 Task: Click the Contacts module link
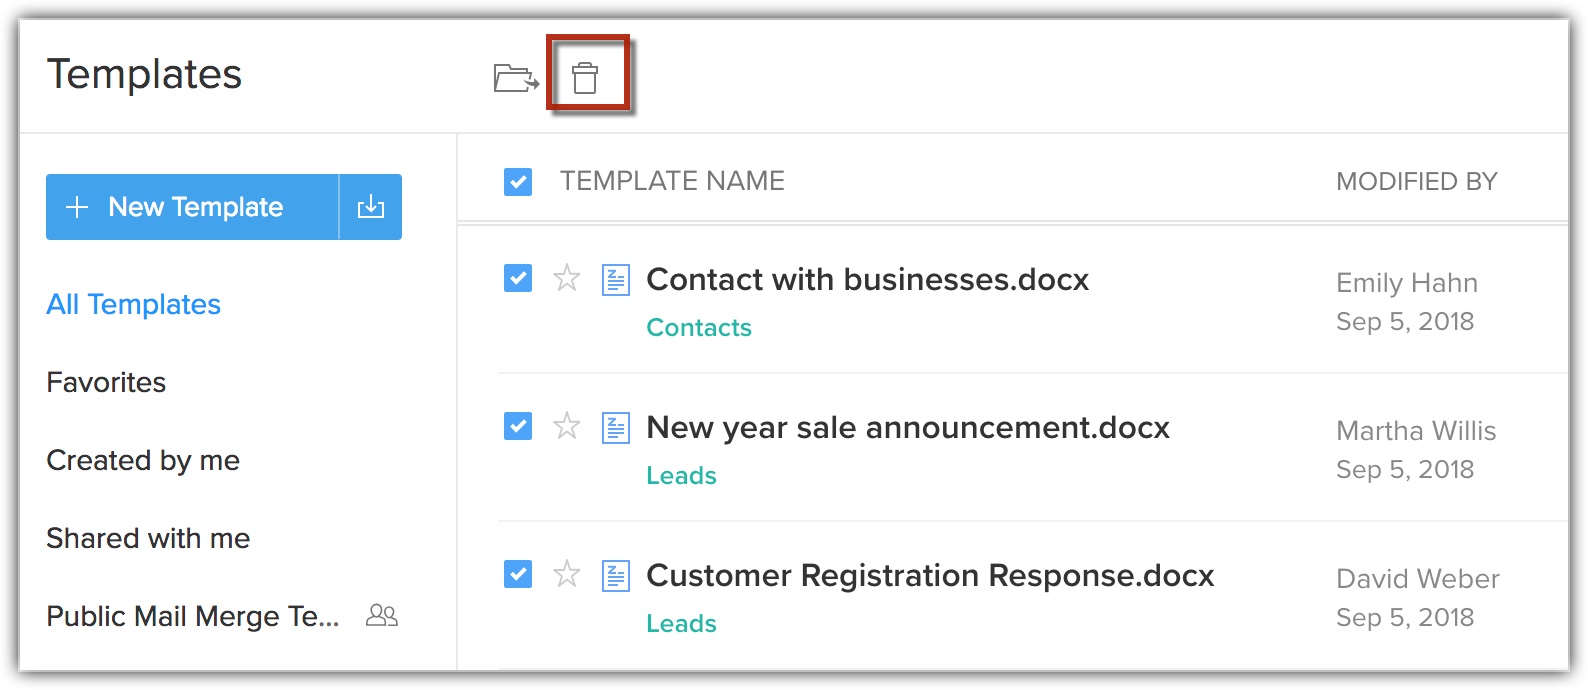(698, 327)
